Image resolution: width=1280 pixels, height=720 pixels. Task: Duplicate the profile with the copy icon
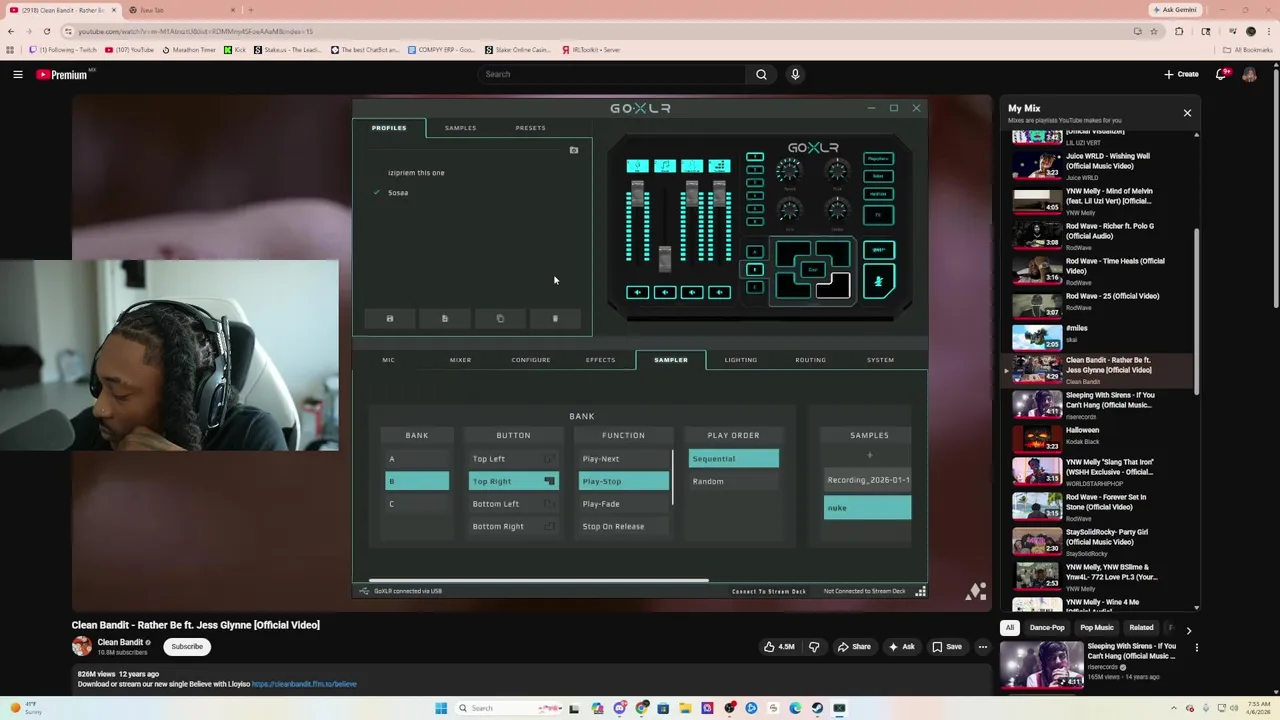(x=500, y=318)
